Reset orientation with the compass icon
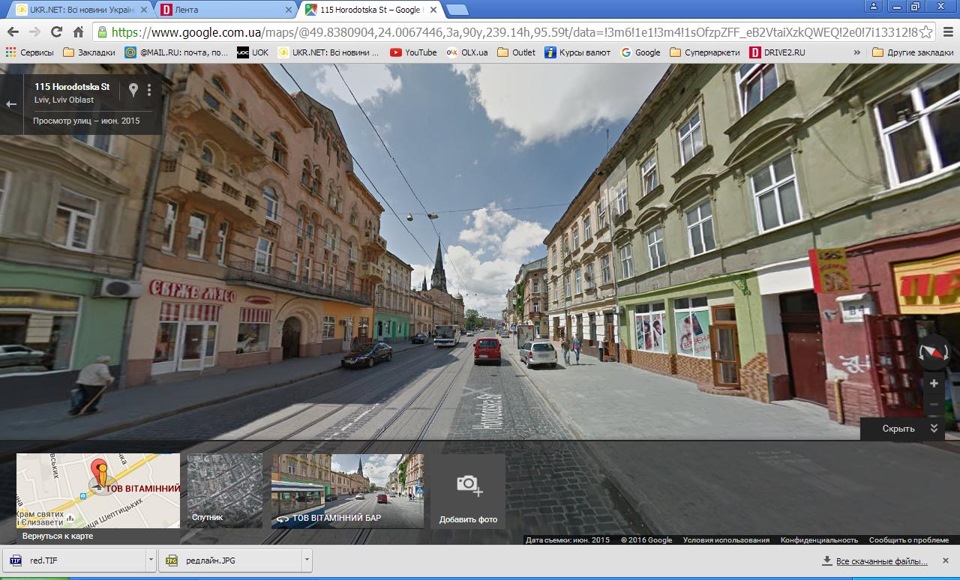This screenshot has height=580, width=960. (934, 353)
